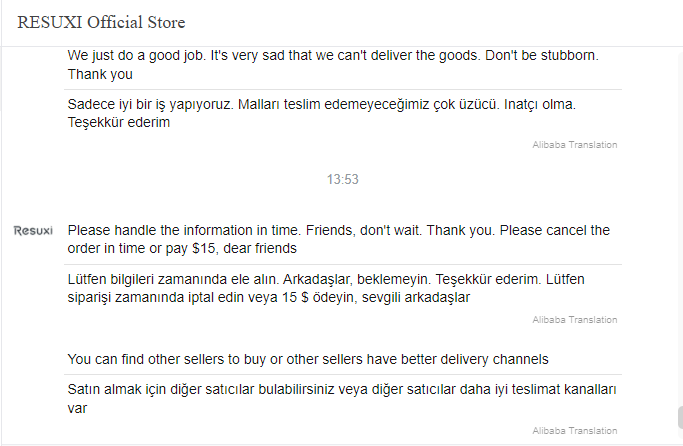Click the Resuxi seller avatar logo
The height and width of the screenshot is (446, 683).
33,230
